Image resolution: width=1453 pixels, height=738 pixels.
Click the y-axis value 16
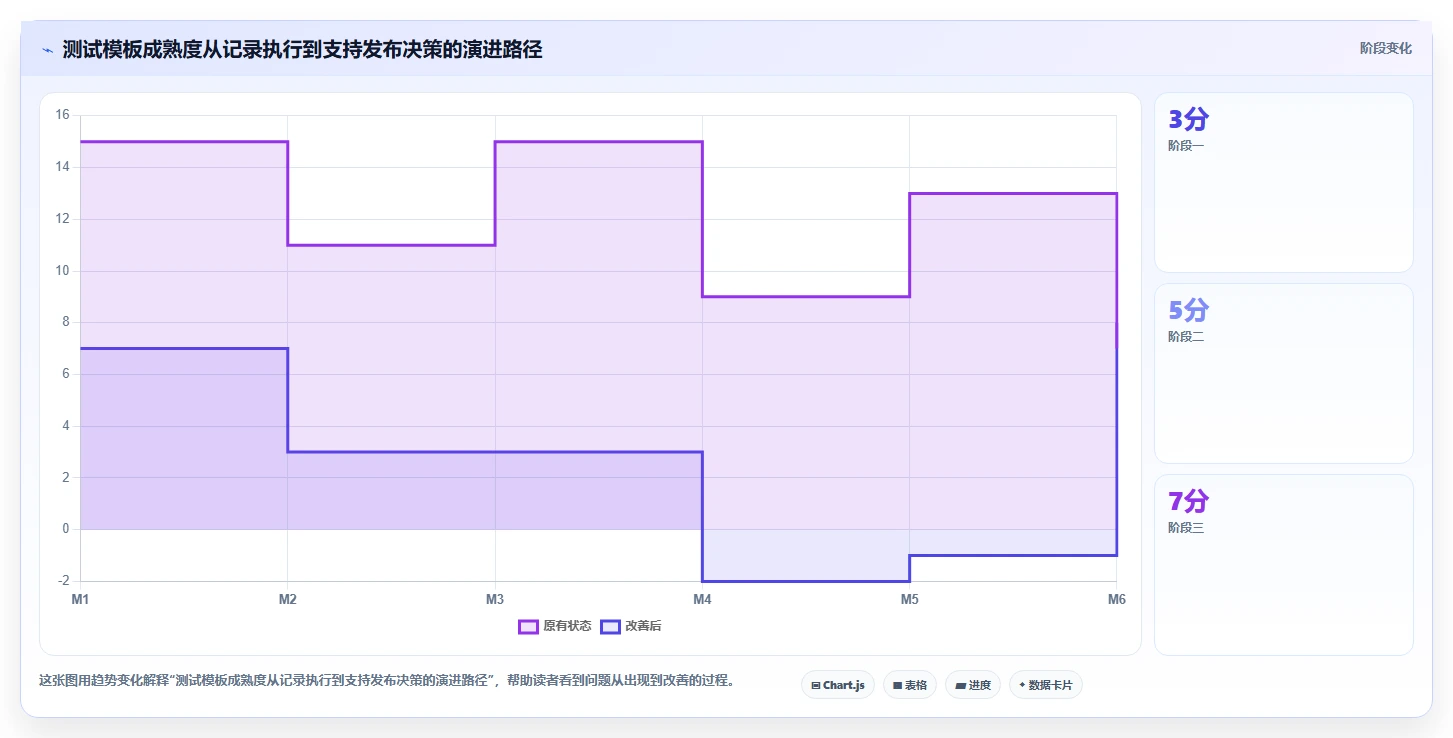point(62,115)
